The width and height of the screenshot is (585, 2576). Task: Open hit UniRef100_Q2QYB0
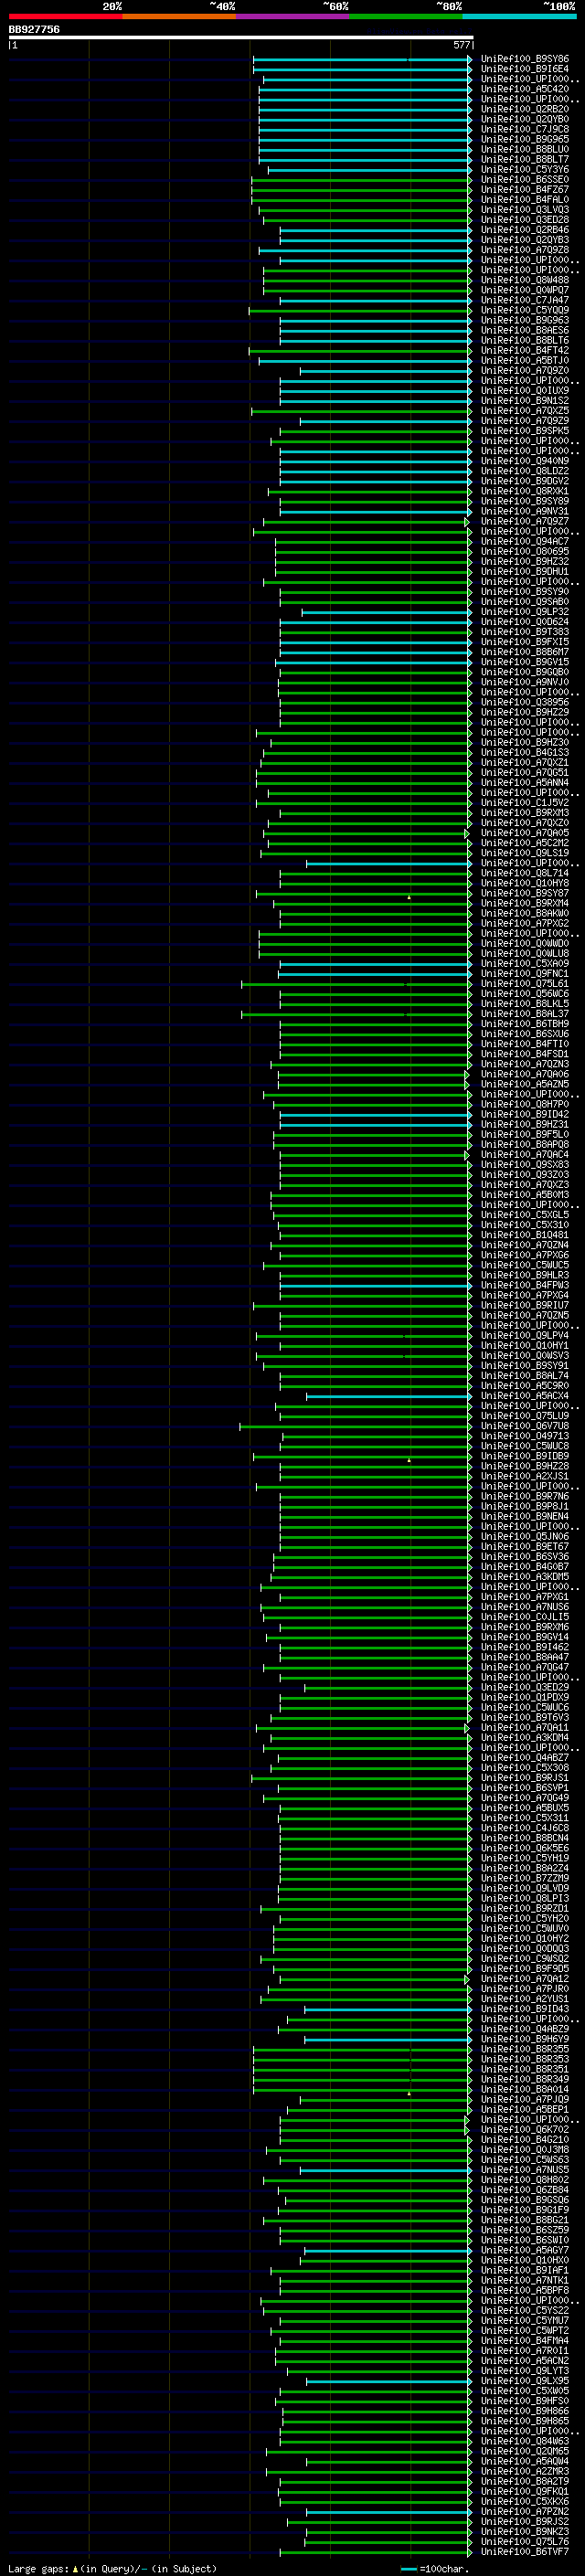pos(525,119)
